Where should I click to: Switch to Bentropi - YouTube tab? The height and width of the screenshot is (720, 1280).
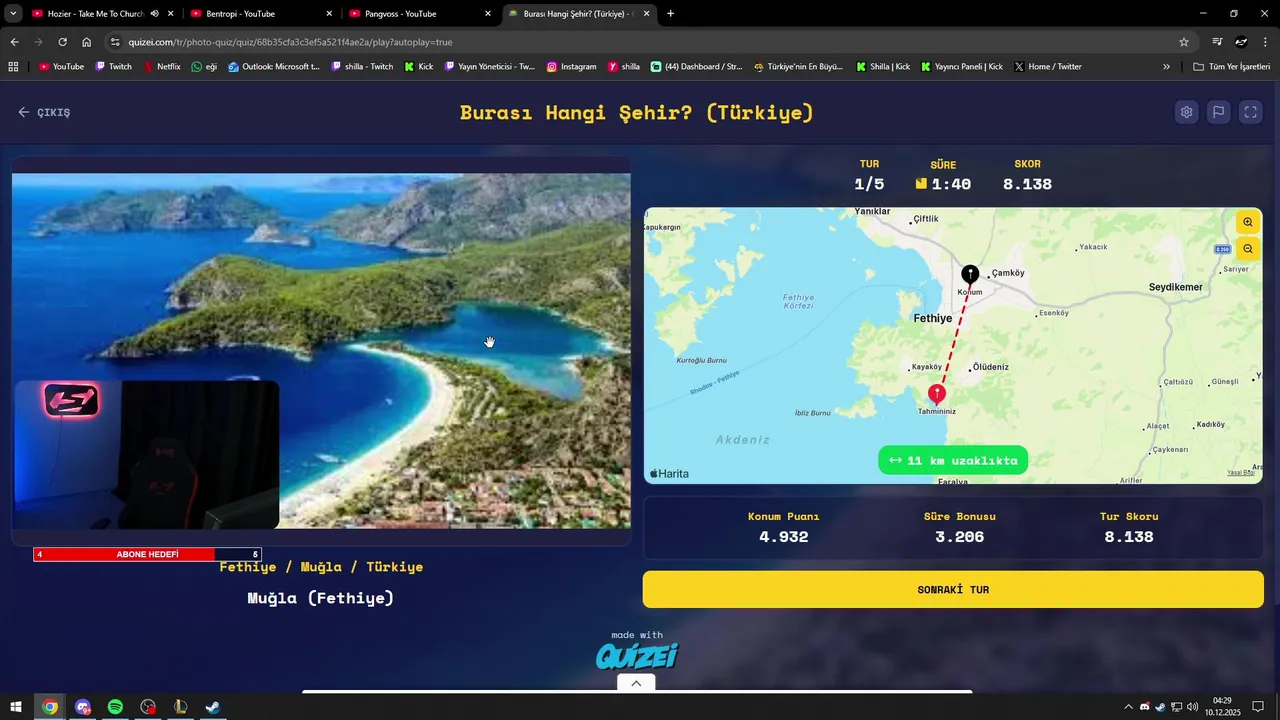point(262,14)
